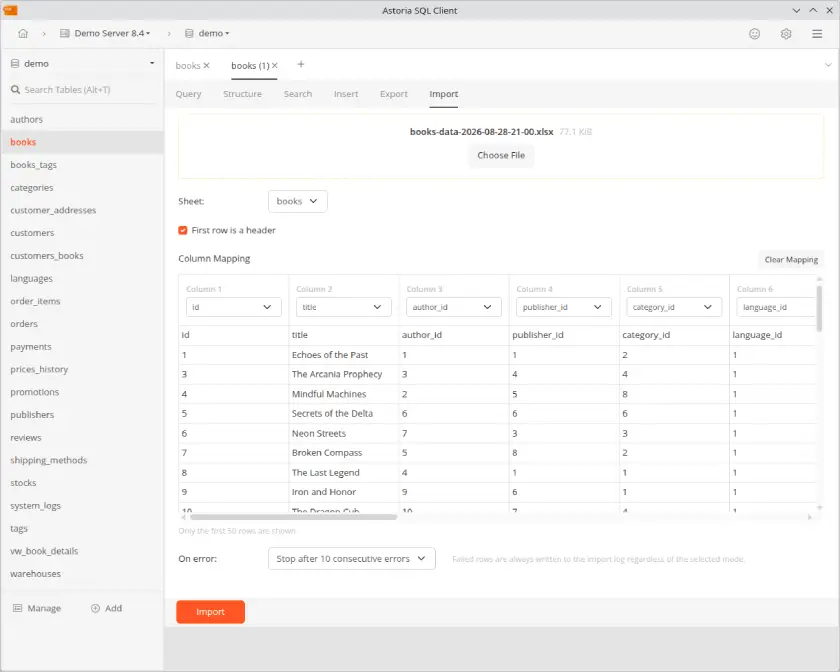Click the horizontal scrollbar of mapping table
Viewport: 840px width, 672px height.
point(294,517)
